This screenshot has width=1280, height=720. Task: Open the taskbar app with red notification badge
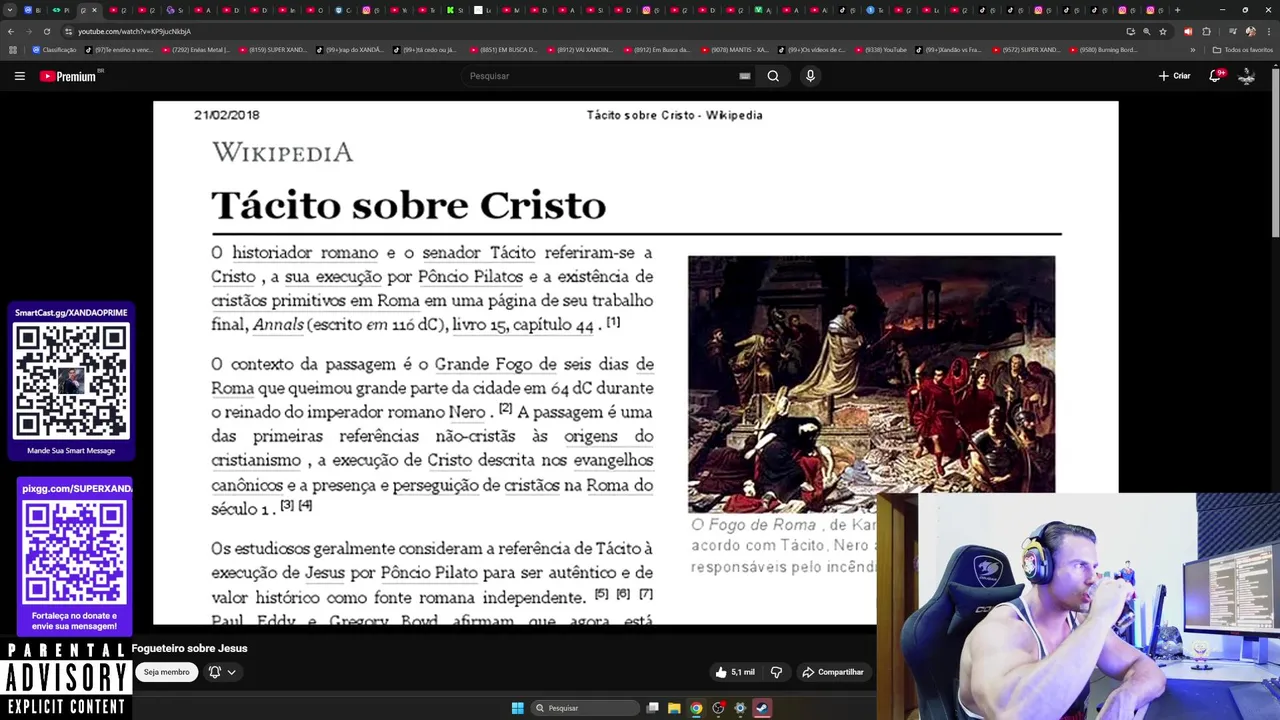718,708
